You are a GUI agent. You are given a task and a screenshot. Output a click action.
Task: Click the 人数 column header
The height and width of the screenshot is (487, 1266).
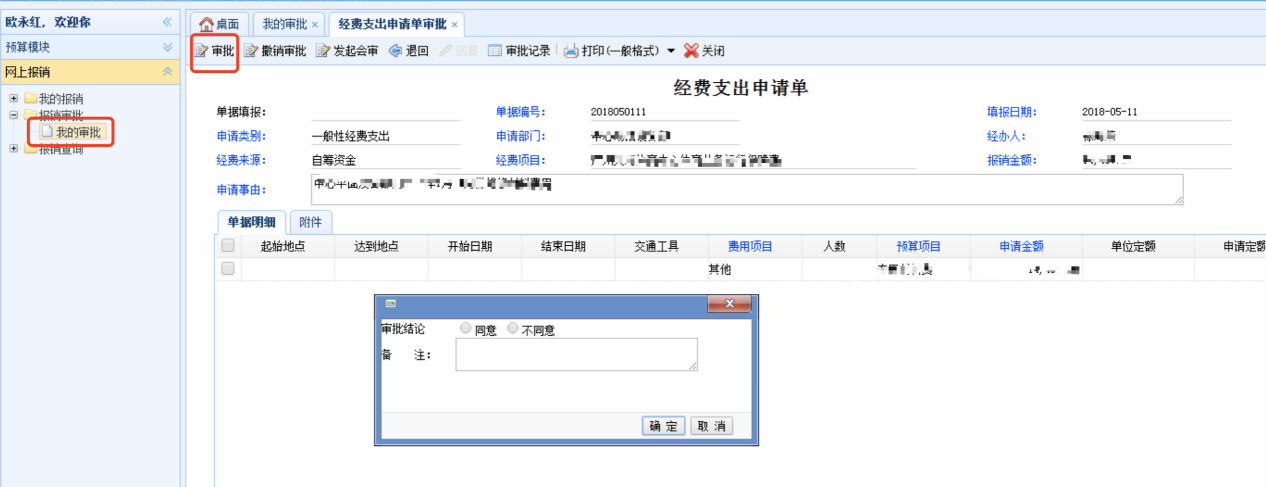pos(834,246)
